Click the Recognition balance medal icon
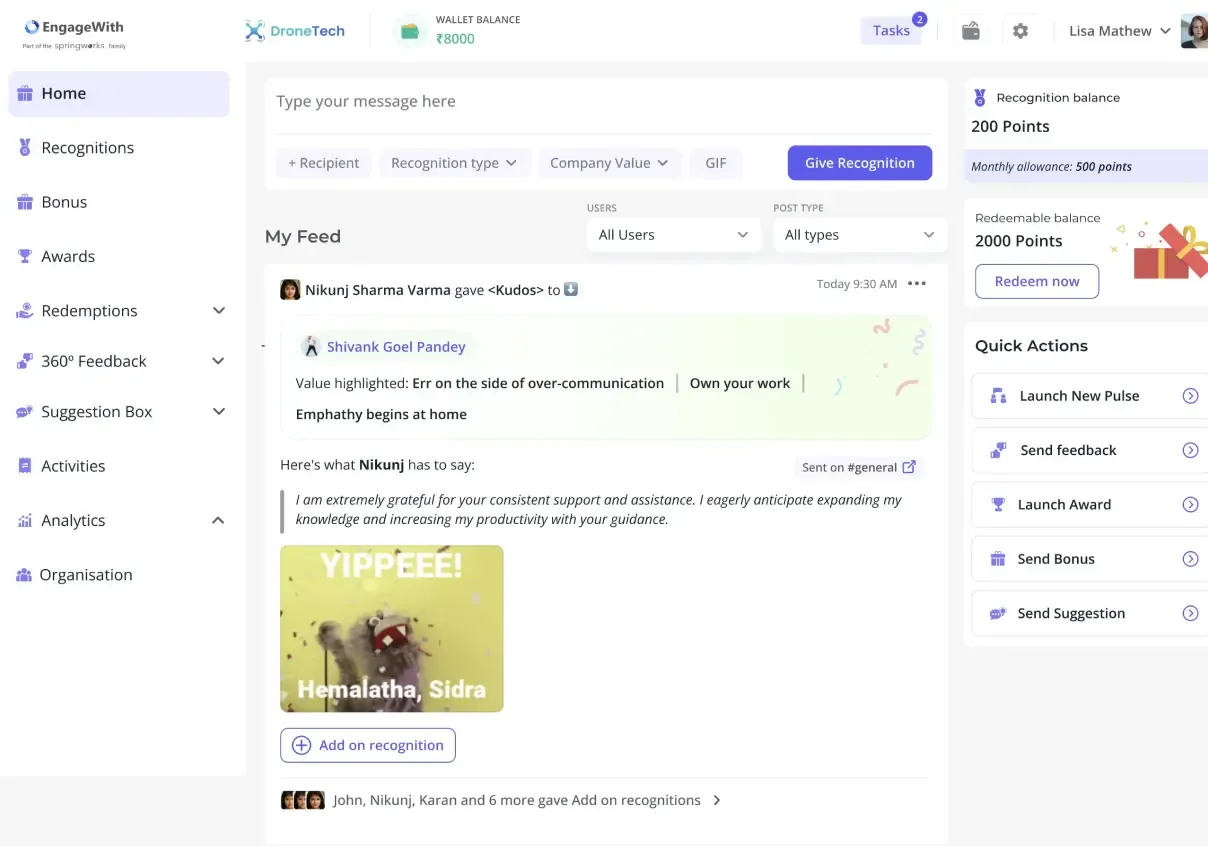The height and width of the screenshot is (846, 1208). [x=979, y=97]
